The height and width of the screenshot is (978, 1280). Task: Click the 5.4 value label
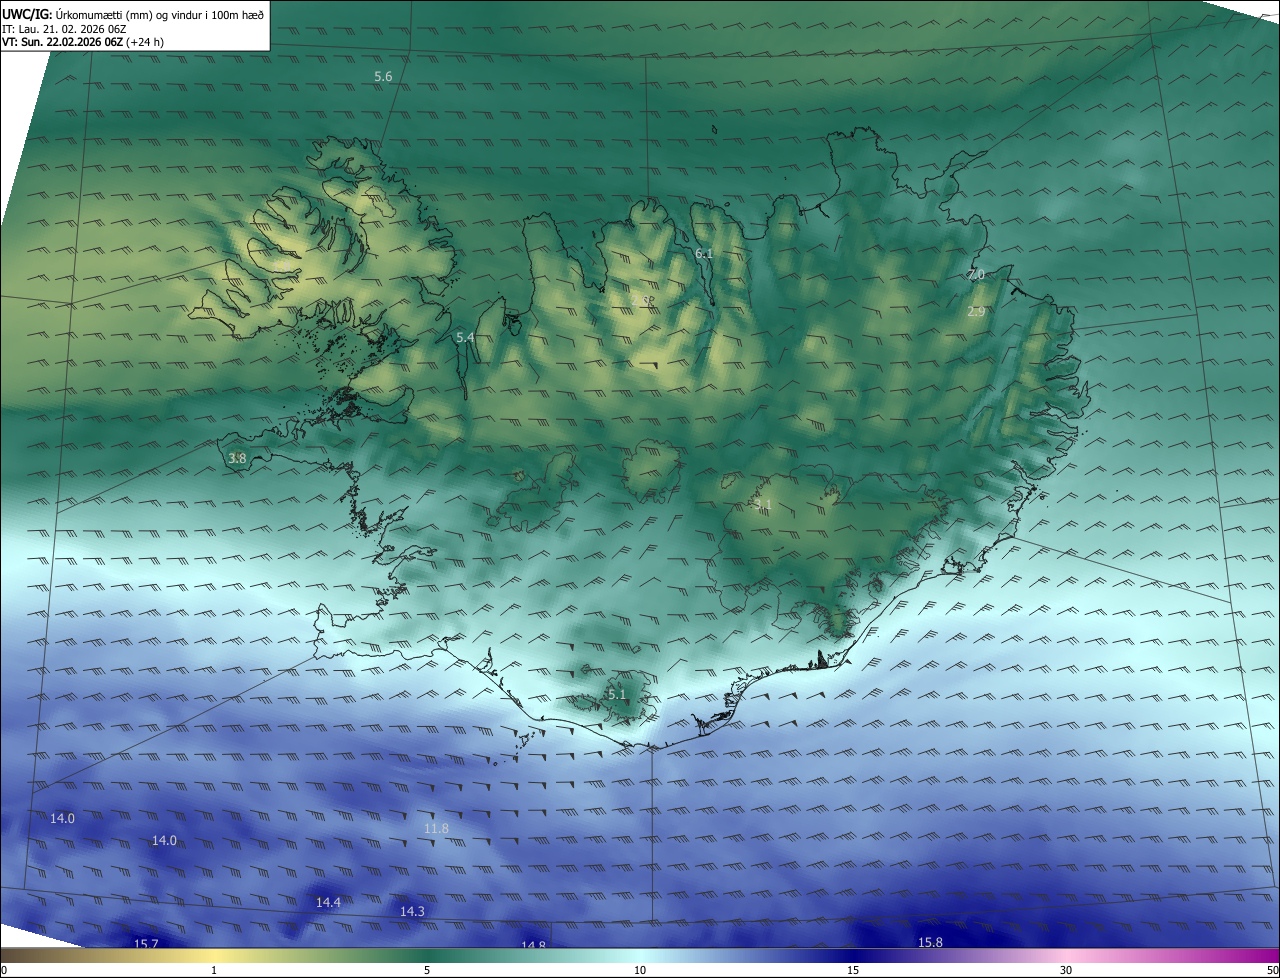(465, 338)
